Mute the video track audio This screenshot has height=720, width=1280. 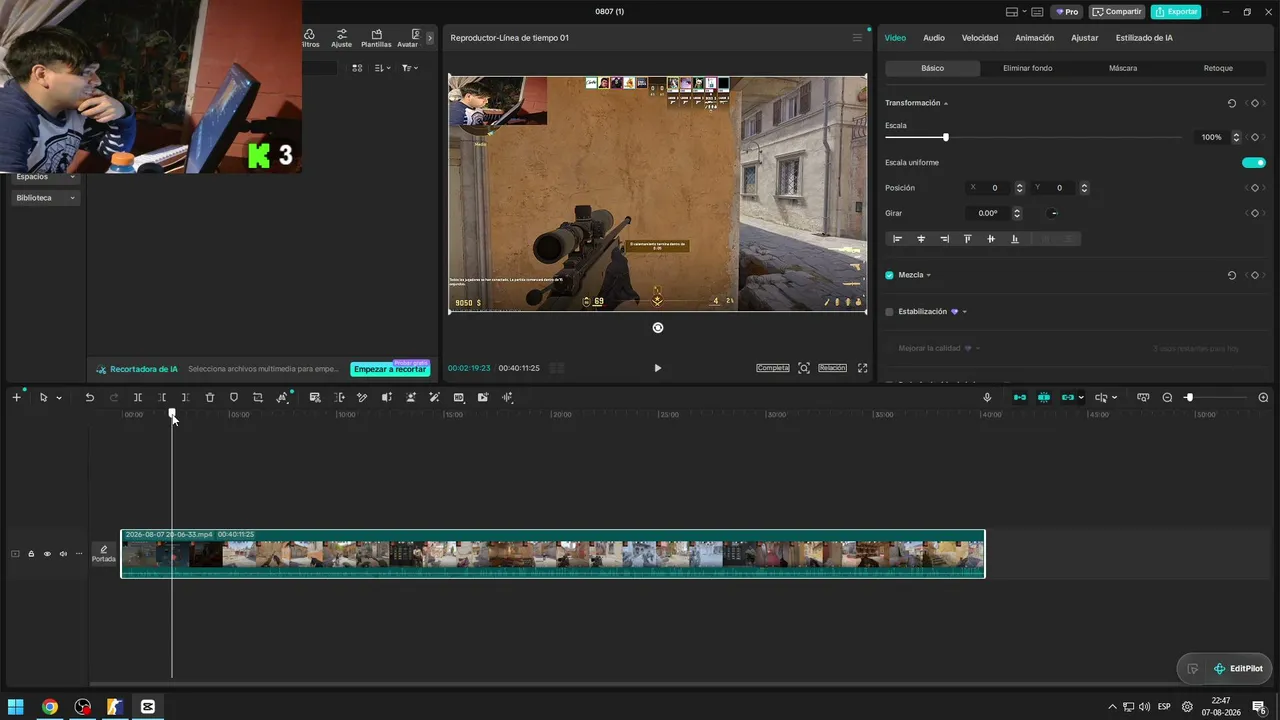(63, 554)
